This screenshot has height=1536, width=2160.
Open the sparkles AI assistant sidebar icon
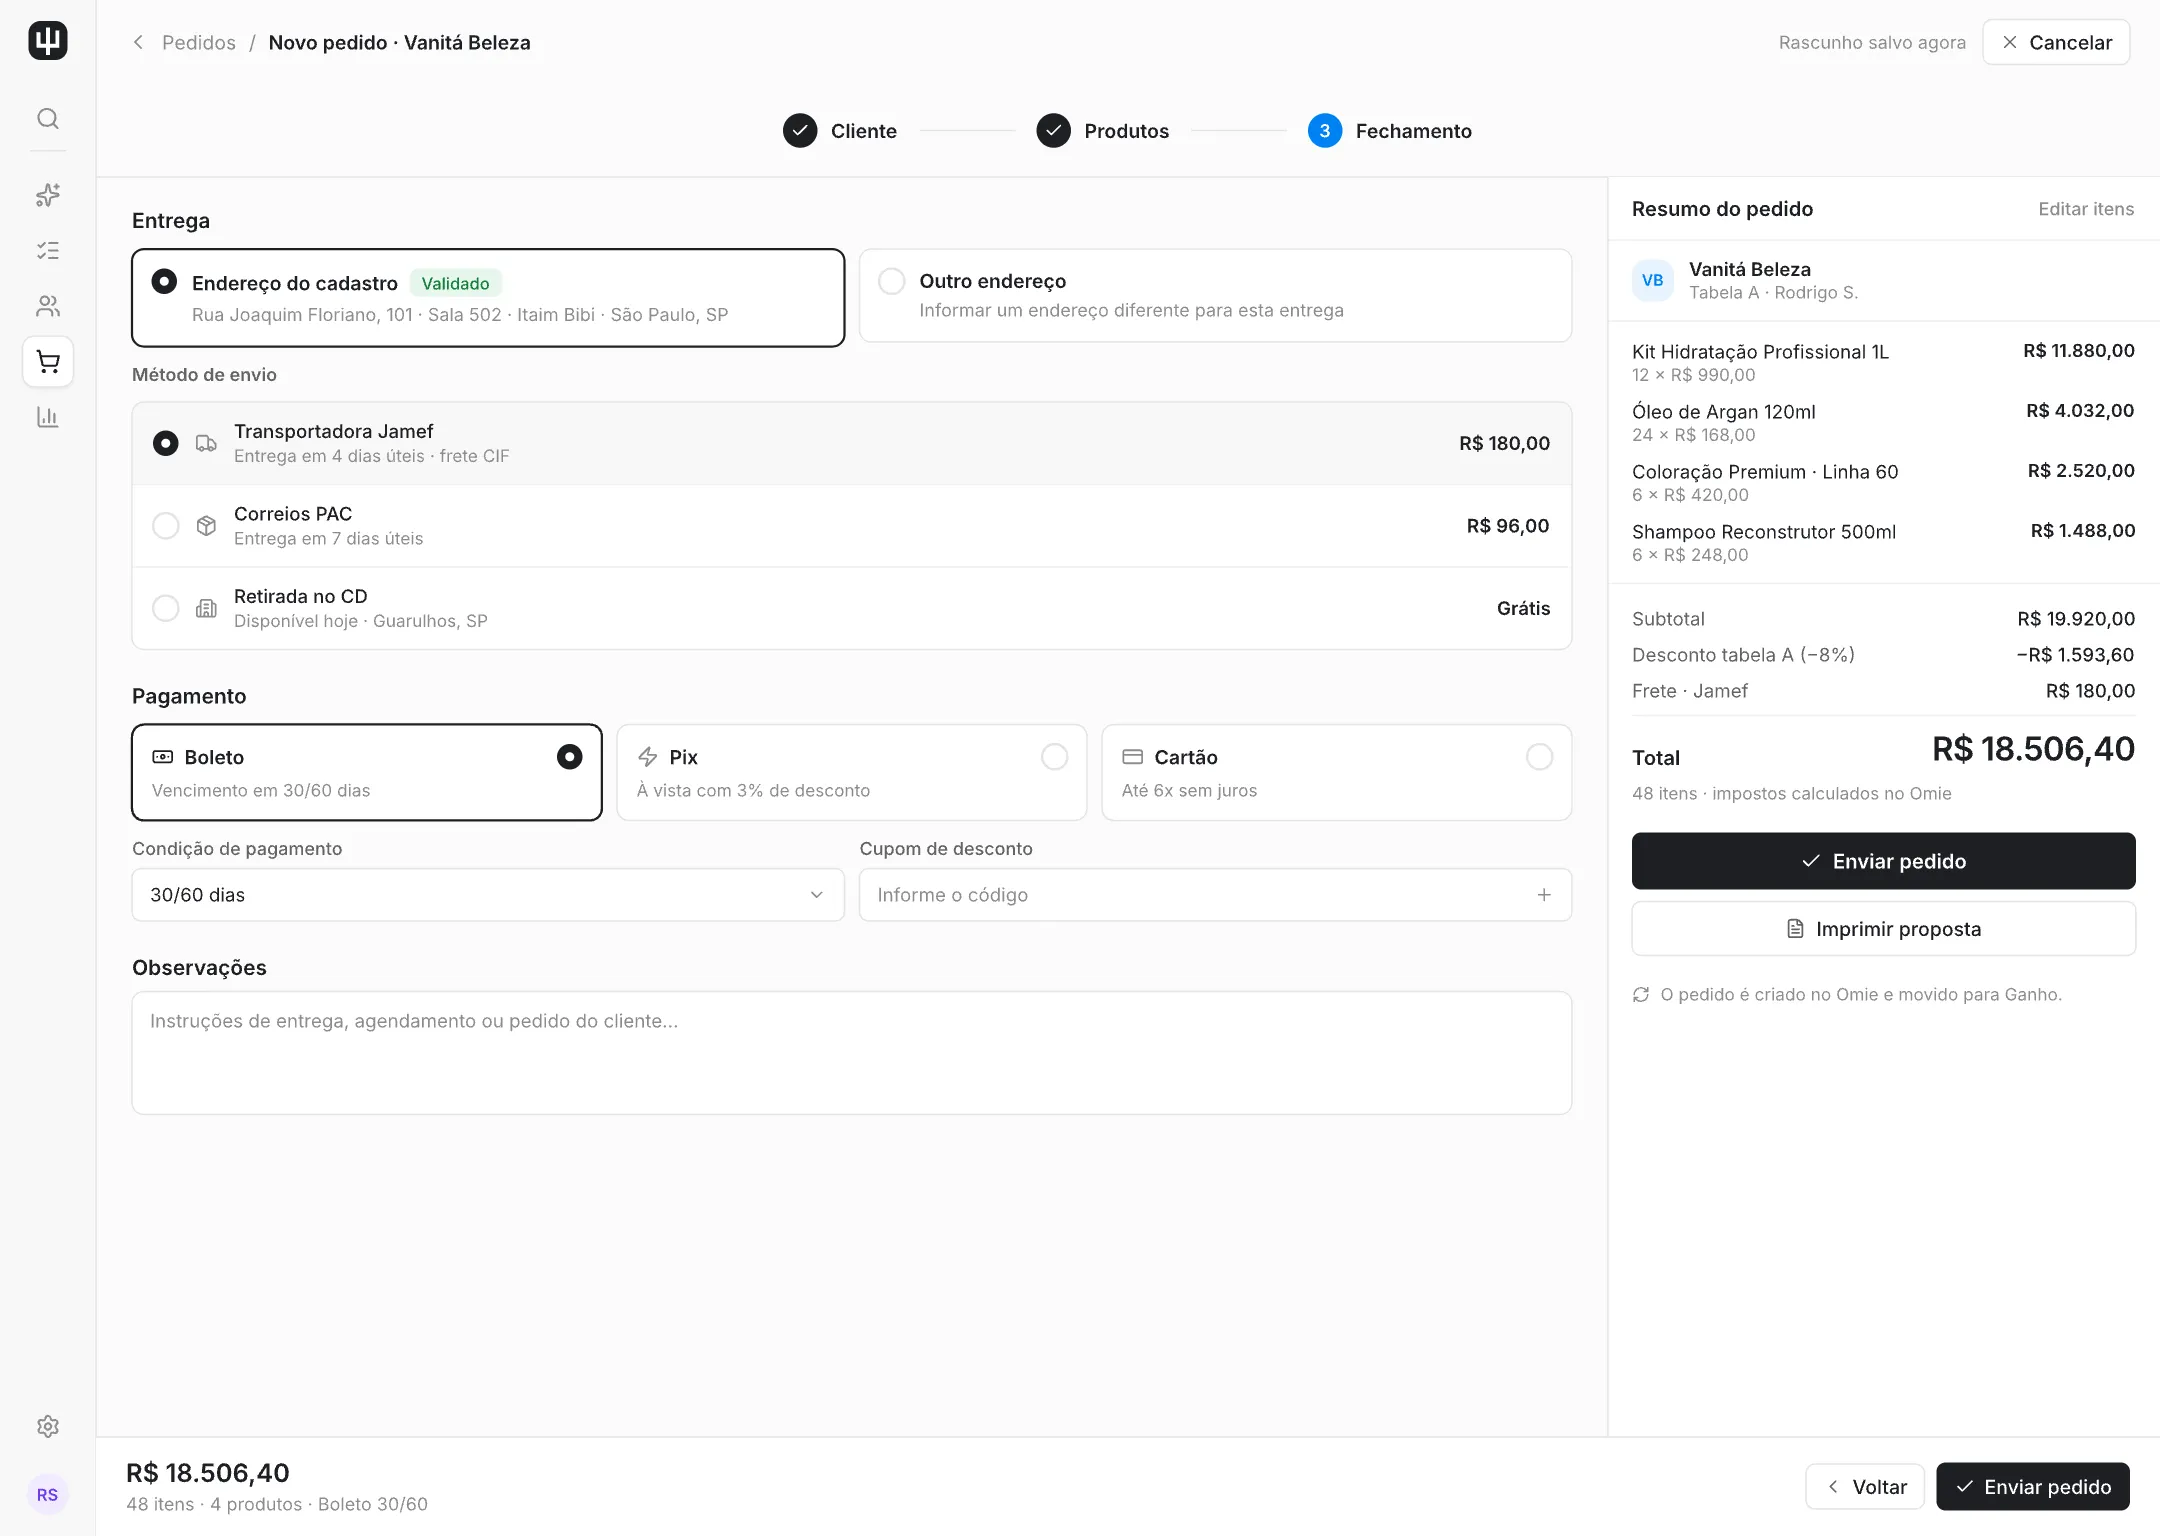tap(47, 194)
